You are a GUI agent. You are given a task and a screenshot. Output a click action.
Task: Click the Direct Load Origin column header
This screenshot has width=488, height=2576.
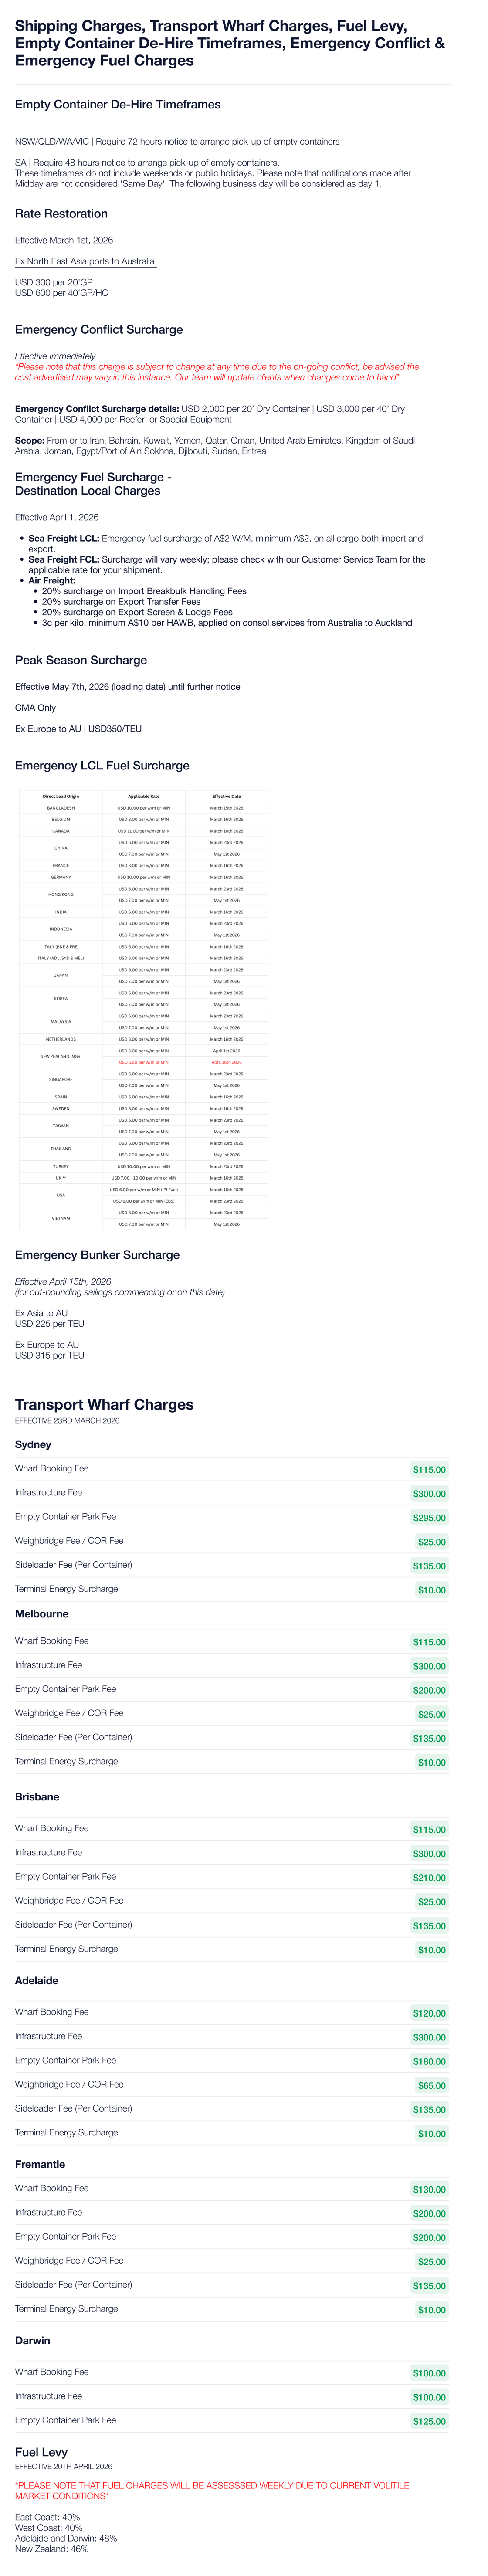coord(61,796)
